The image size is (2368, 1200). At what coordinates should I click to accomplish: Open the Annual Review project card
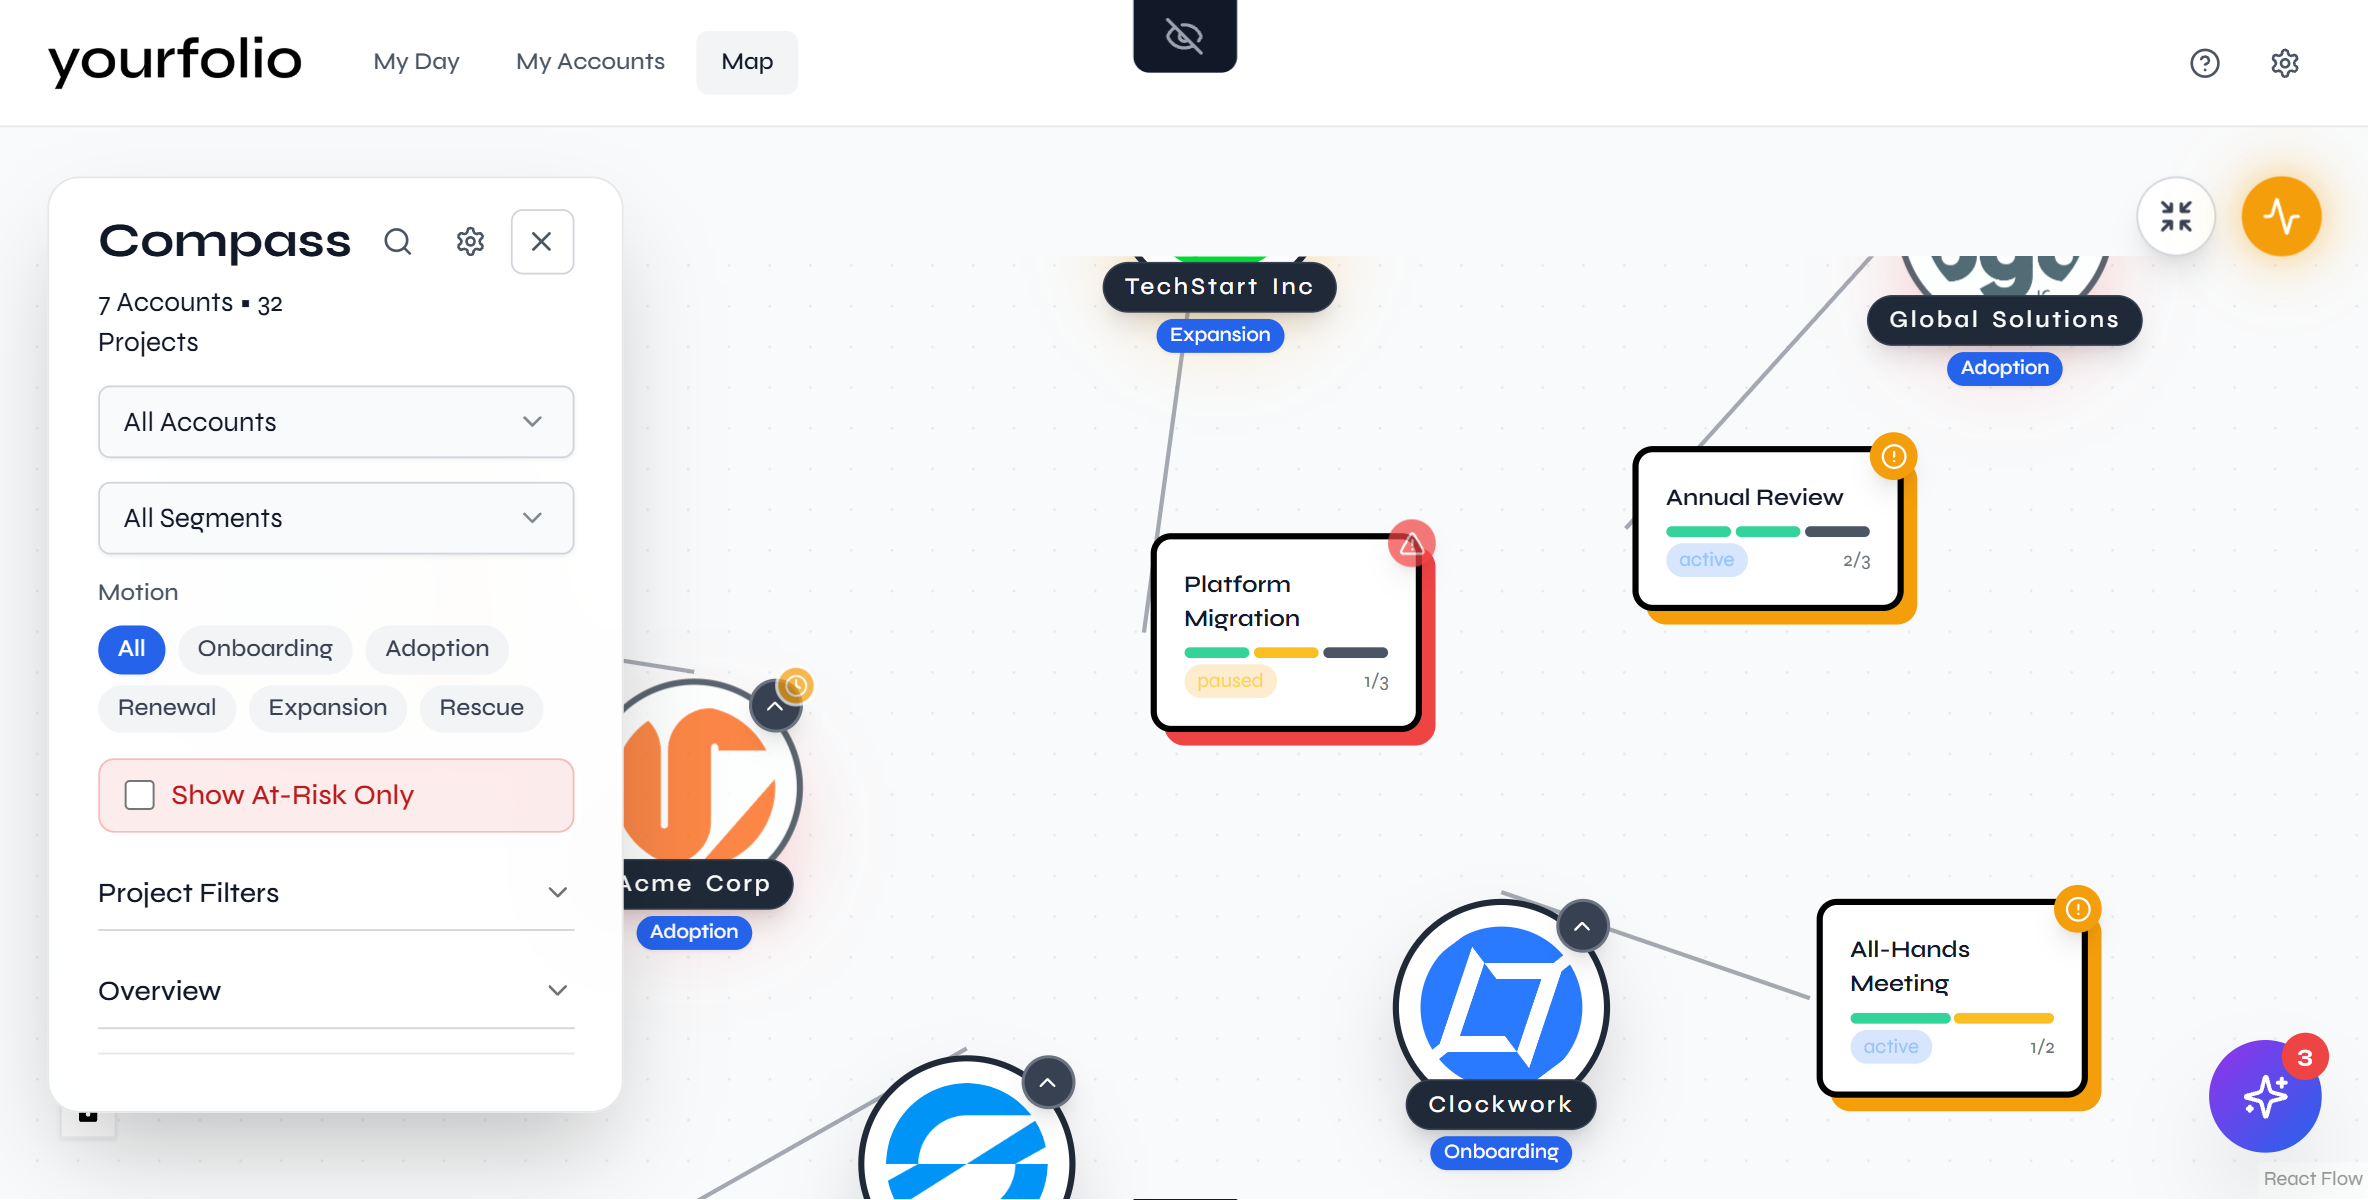(1768, 528)
